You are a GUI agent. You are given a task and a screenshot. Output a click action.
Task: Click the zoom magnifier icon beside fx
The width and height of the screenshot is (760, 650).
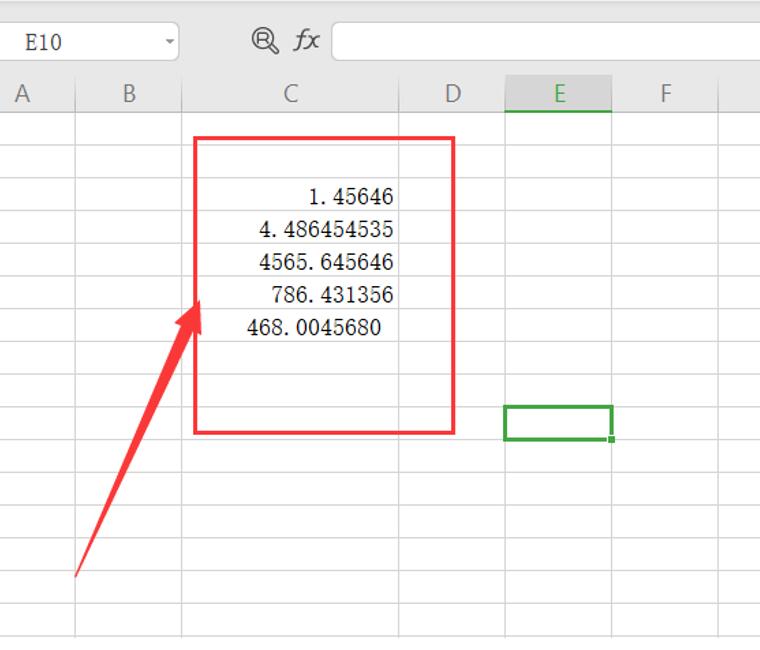(265, 41)
